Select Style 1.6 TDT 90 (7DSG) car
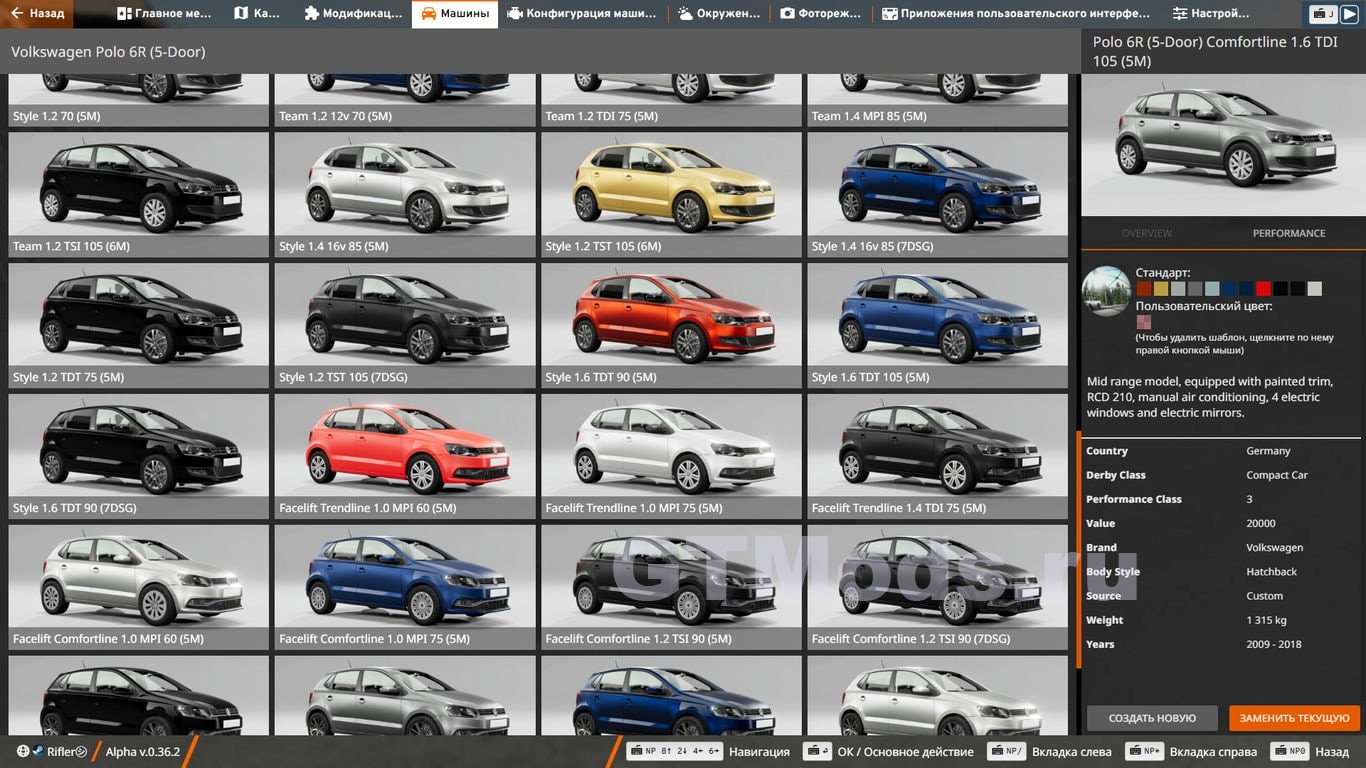This screenshot has height=768, width=1366. point(139,456)
